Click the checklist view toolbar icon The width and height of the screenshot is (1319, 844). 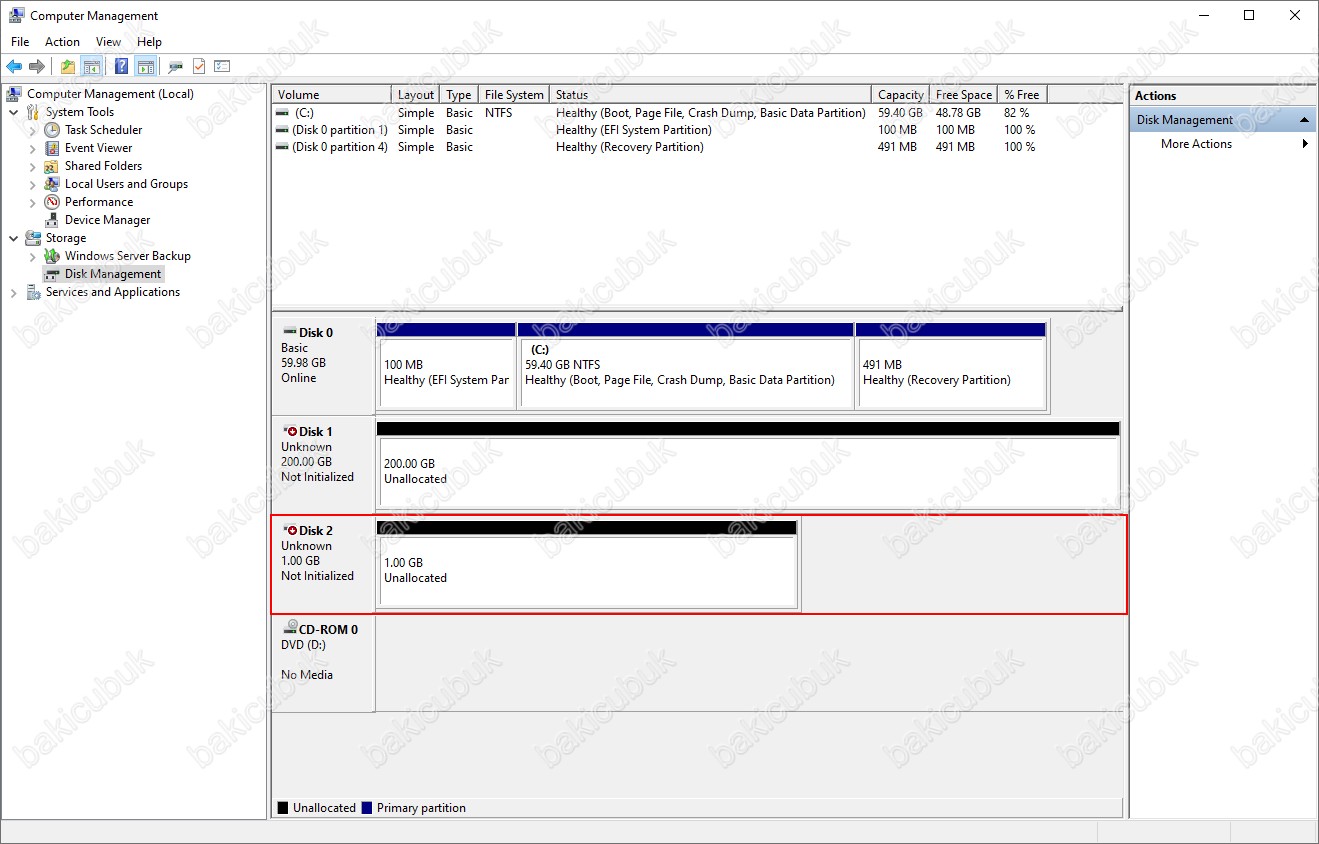pyautogui.click(x=222, y=67)
